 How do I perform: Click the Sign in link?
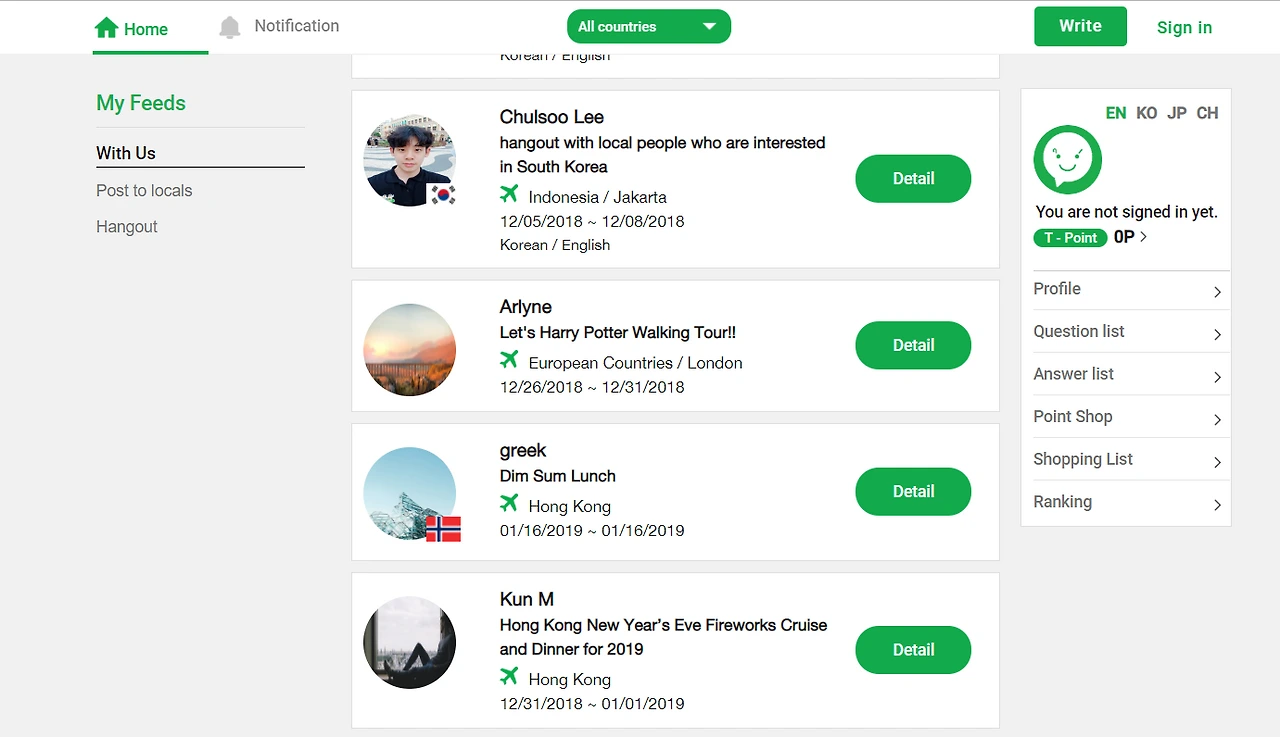click(x=1184, y=28)
